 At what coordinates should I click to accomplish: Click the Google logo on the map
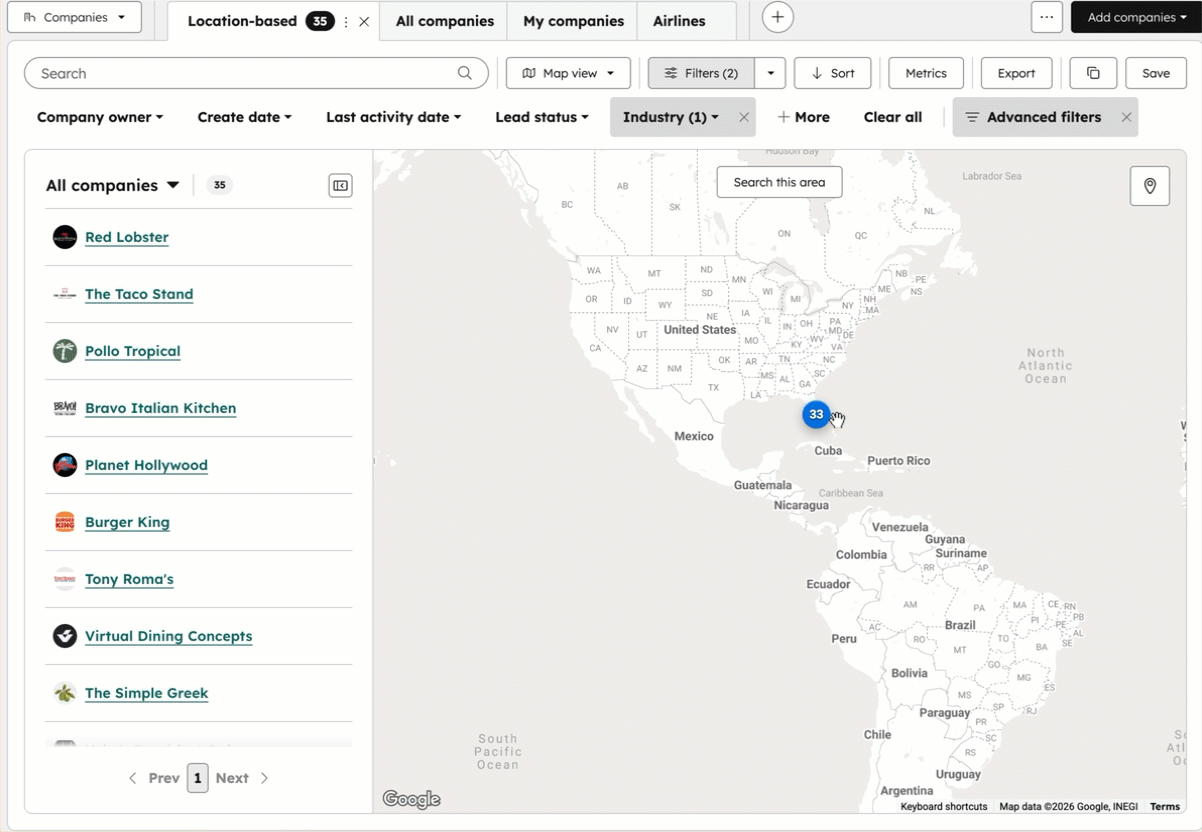pos(410,798)
